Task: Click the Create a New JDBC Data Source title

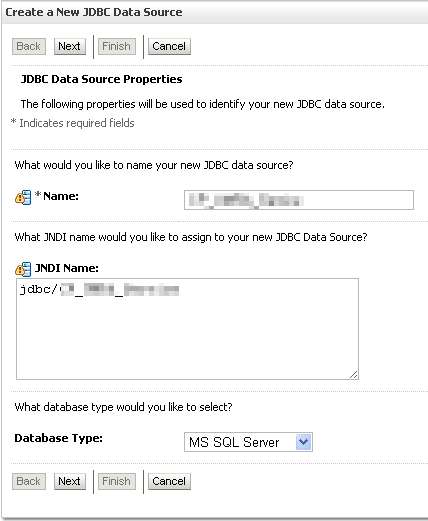Action: [94, 12]
